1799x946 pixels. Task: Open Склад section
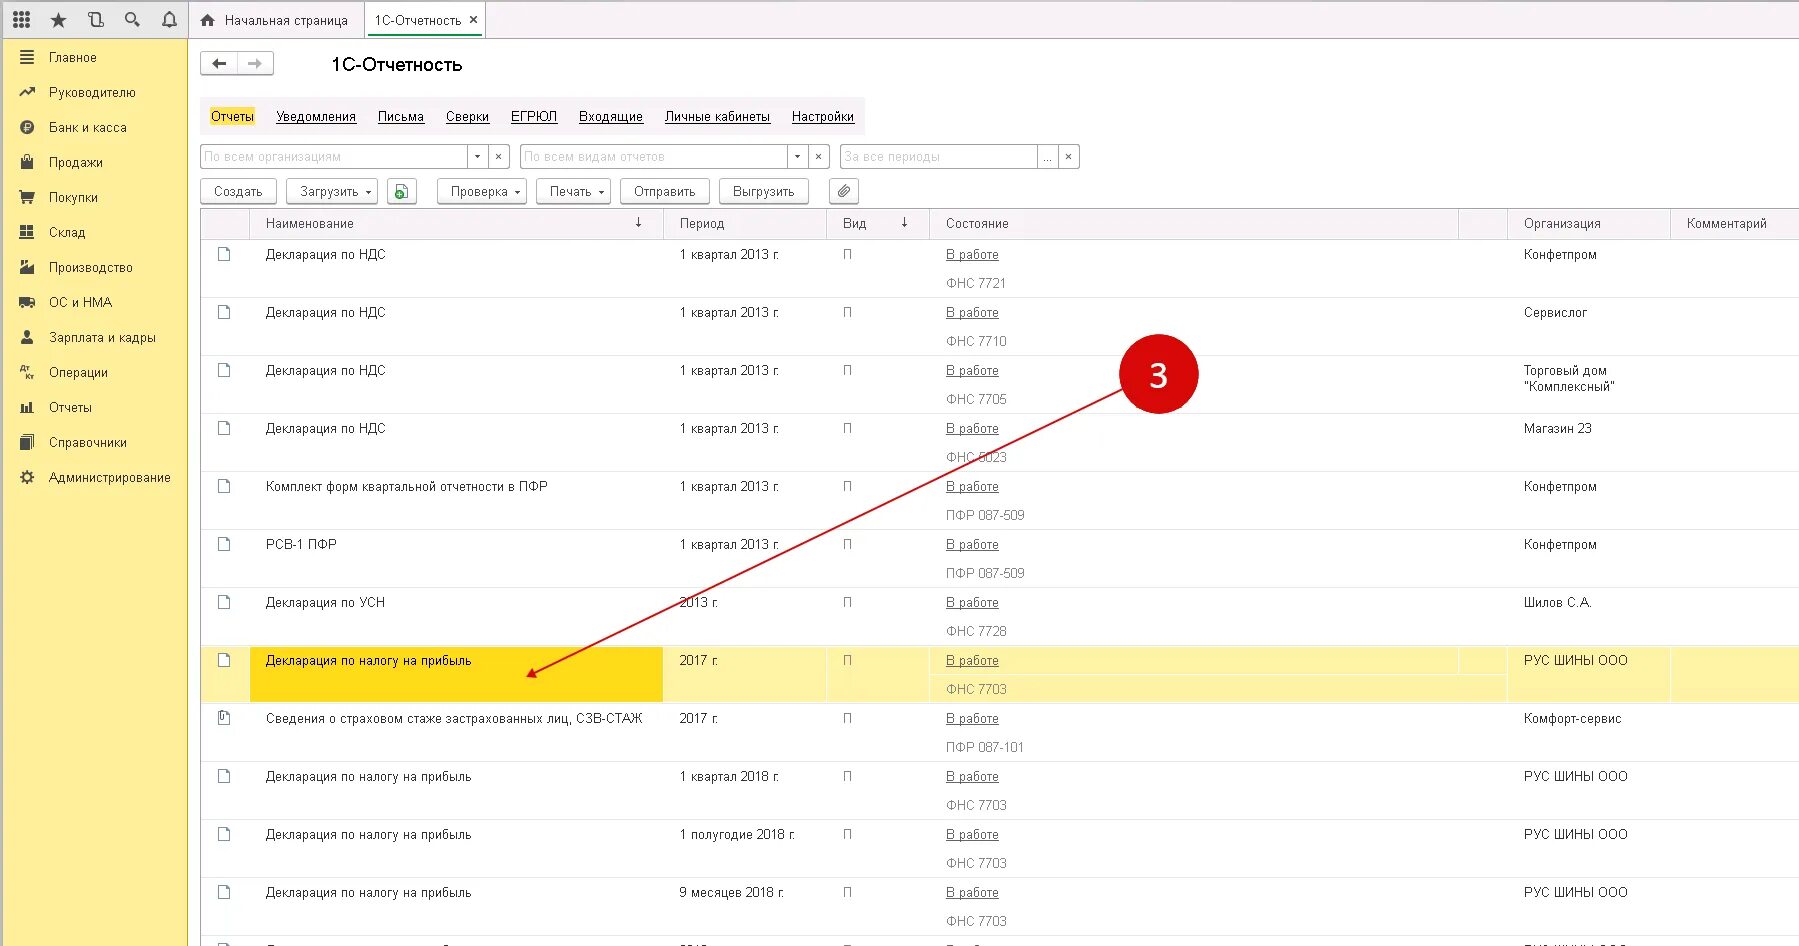(67, 232)
